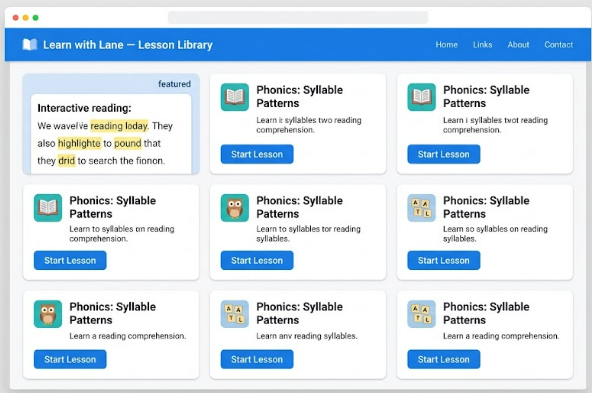Select the letter tiles icon on the 'Learn so syllables' card

point(421,208)
